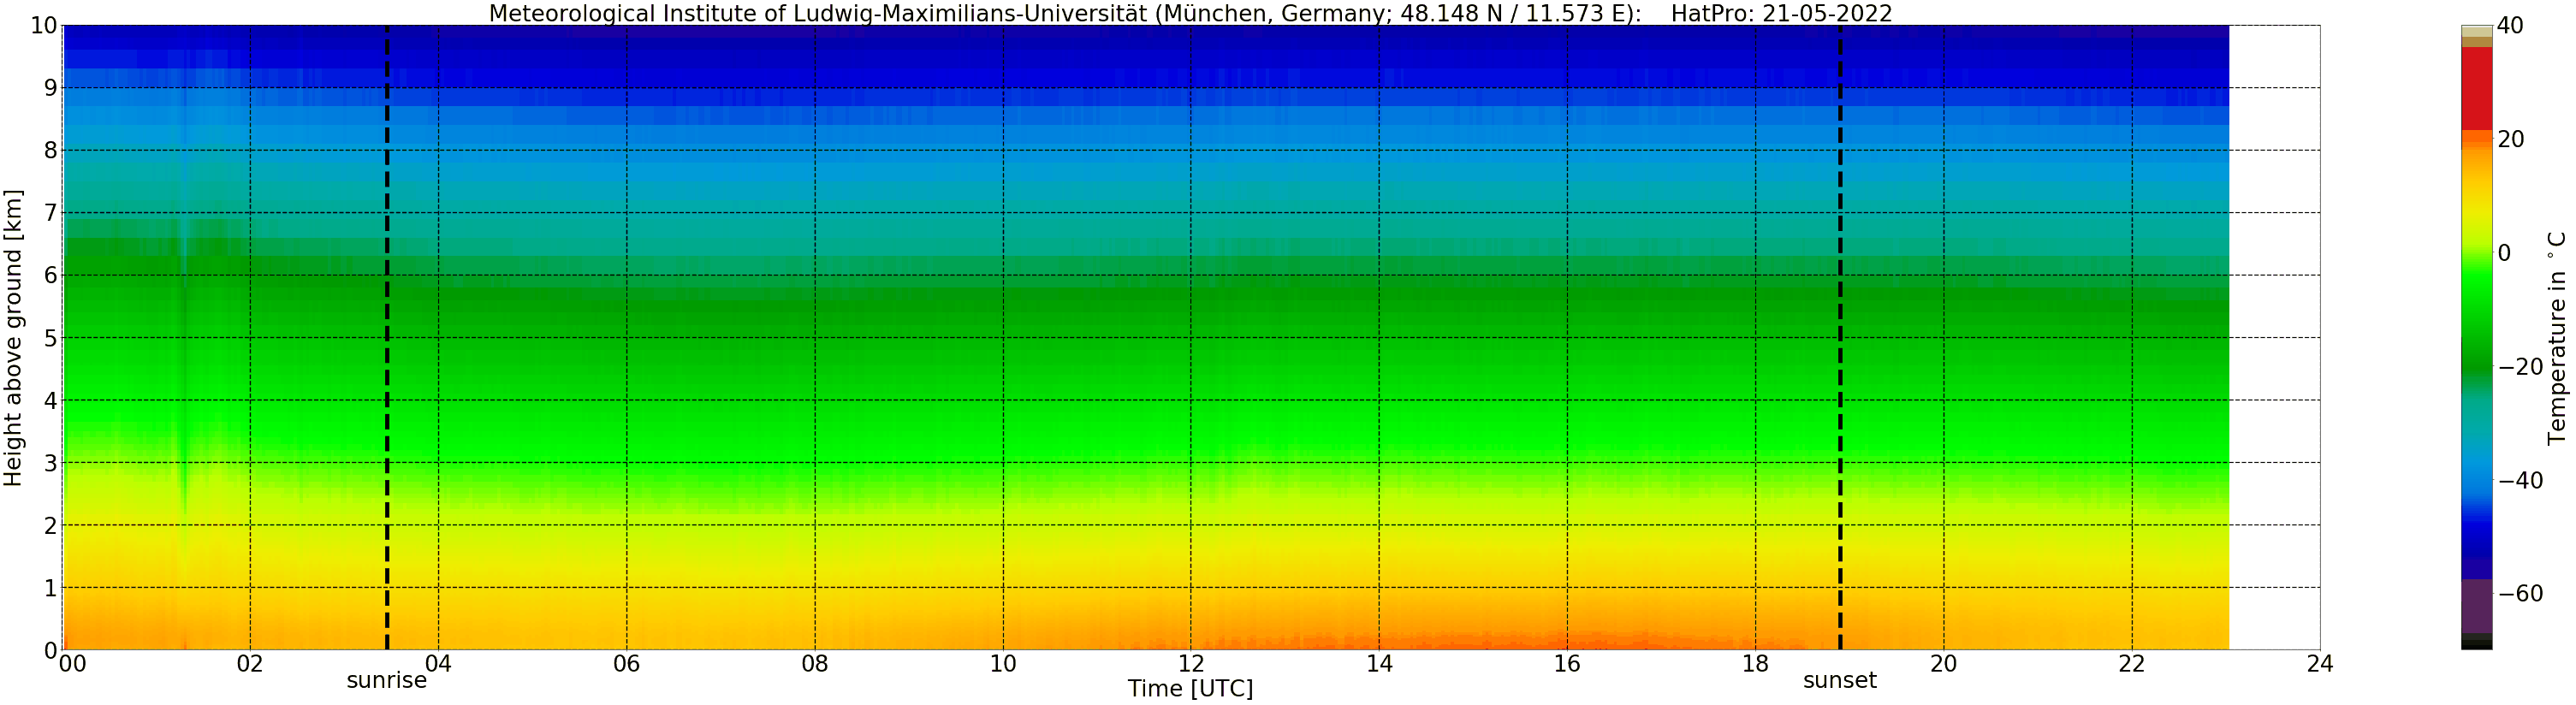Click the 12 tick label on time axis
2576x705 pixels.
(x=1191, y=664)
